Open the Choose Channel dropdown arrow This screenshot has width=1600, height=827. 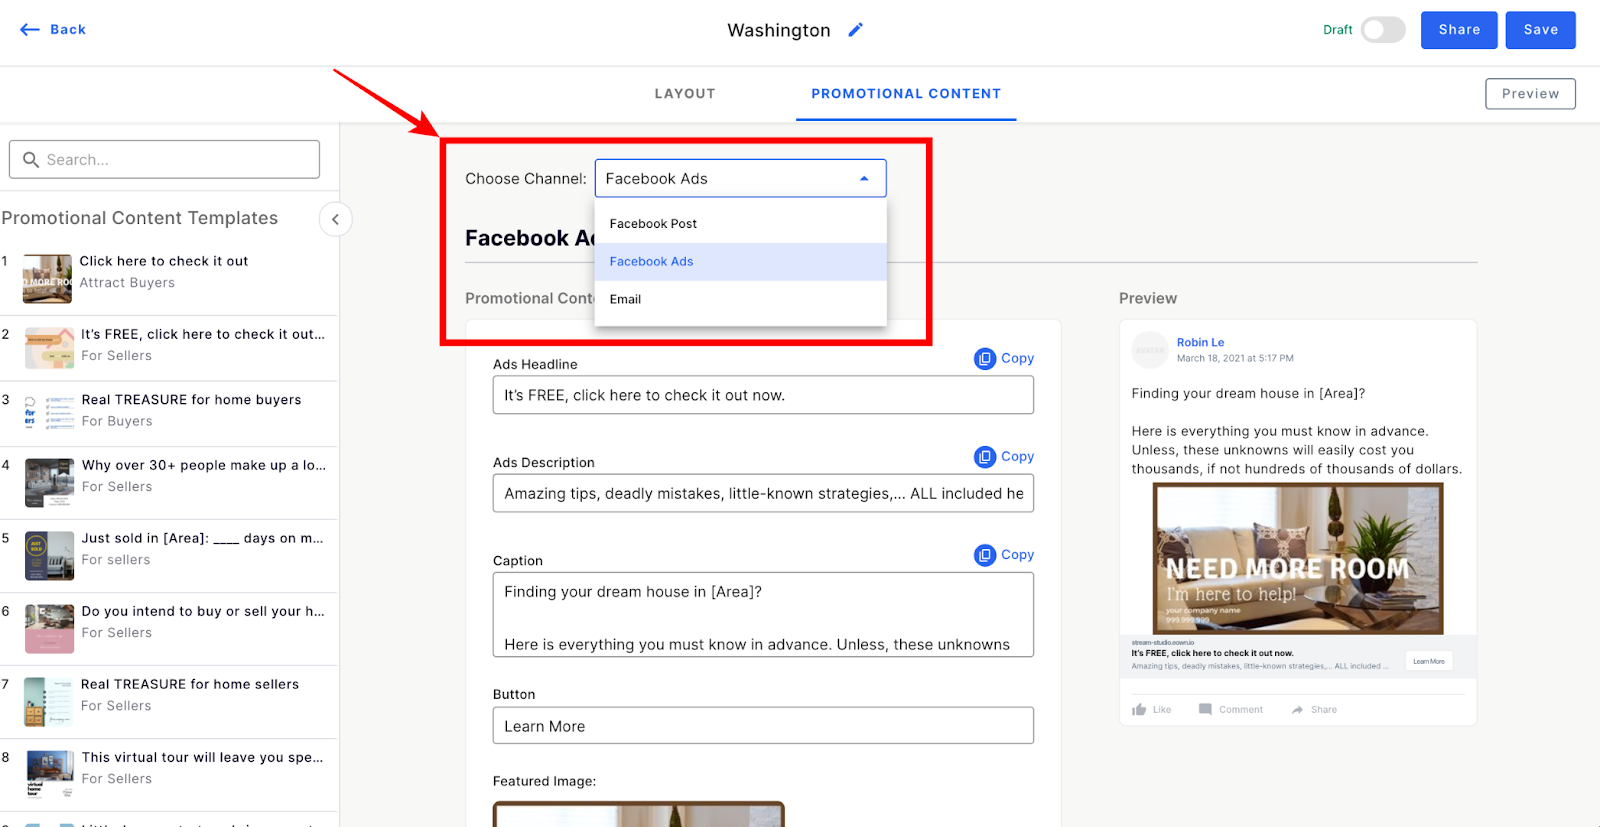pyautogui.click(x=864, y=179)
